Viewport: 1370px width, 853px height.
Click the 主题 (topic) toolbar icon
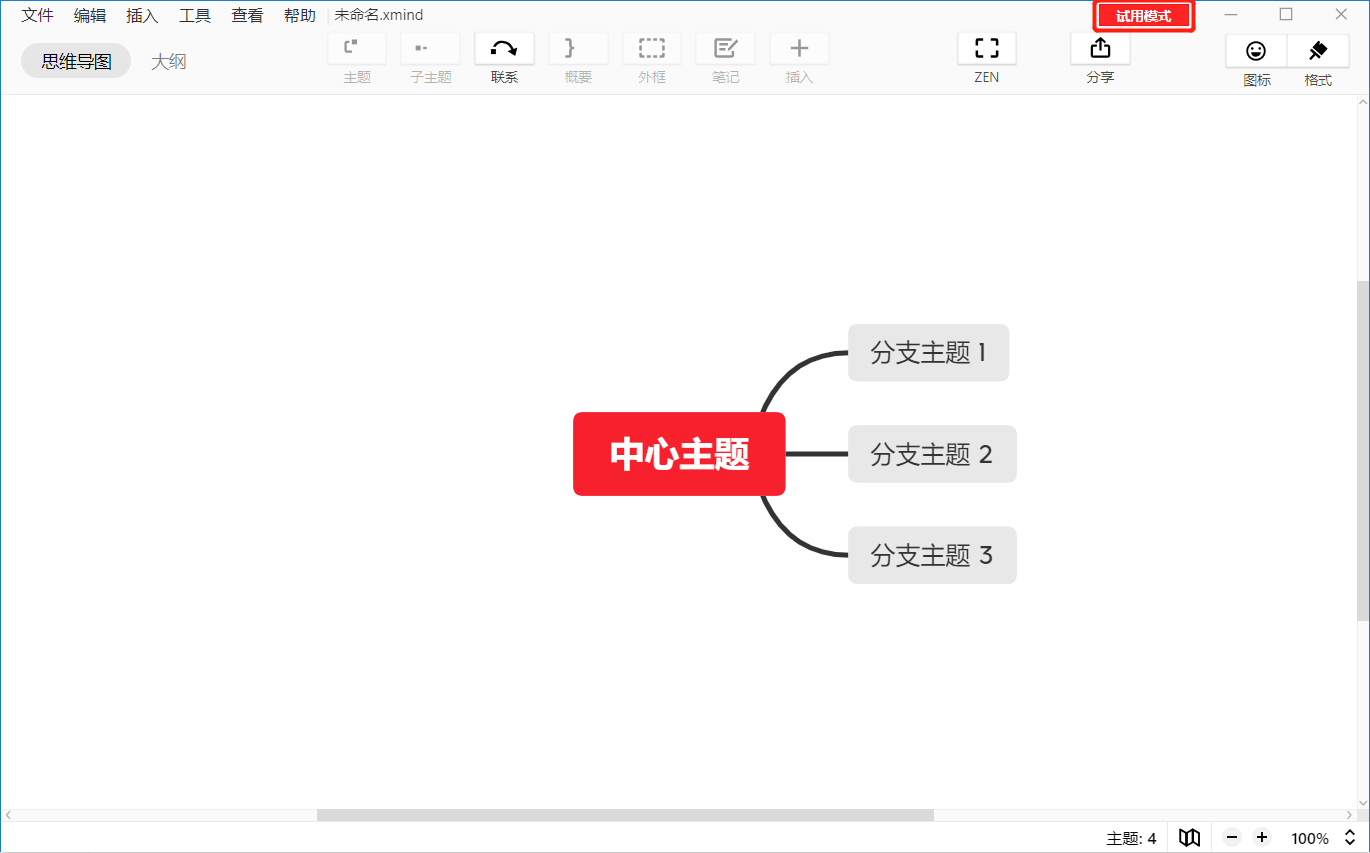pyautogui.click(x=357, y=48)
